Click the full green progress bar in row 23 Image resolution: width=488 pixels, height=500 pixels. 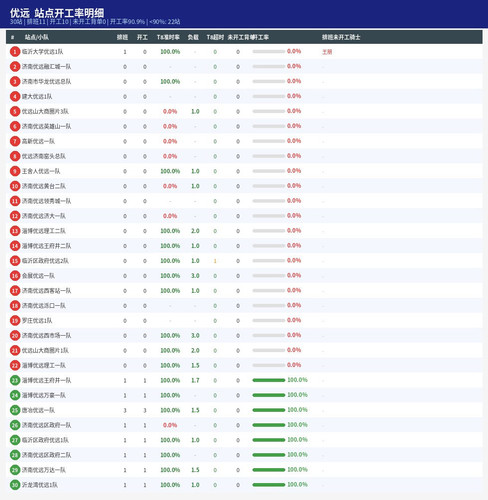[x=269, y=380]
